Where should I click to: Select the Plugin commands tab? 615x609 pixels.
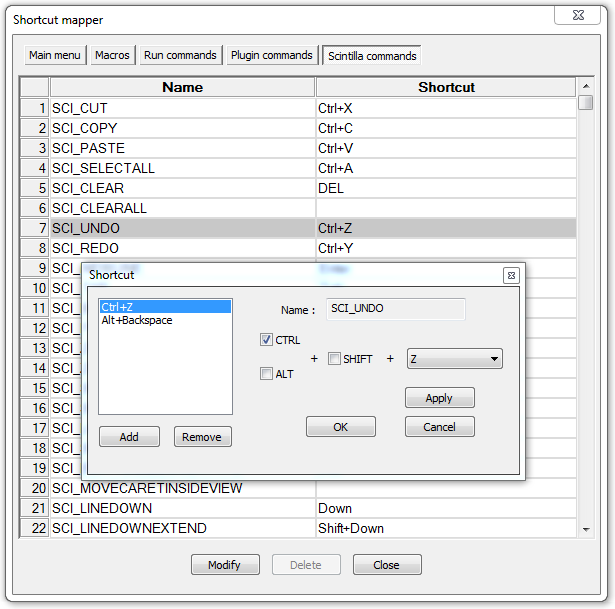(x=271, y=55)
